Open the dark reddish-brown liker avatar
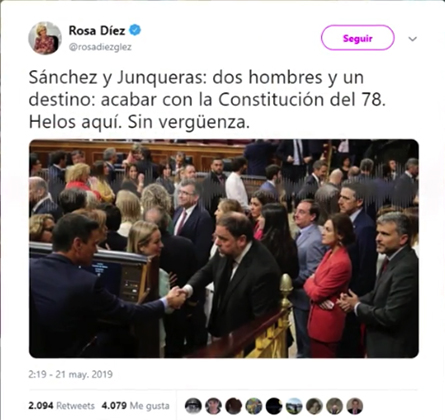 pos(234,406)
